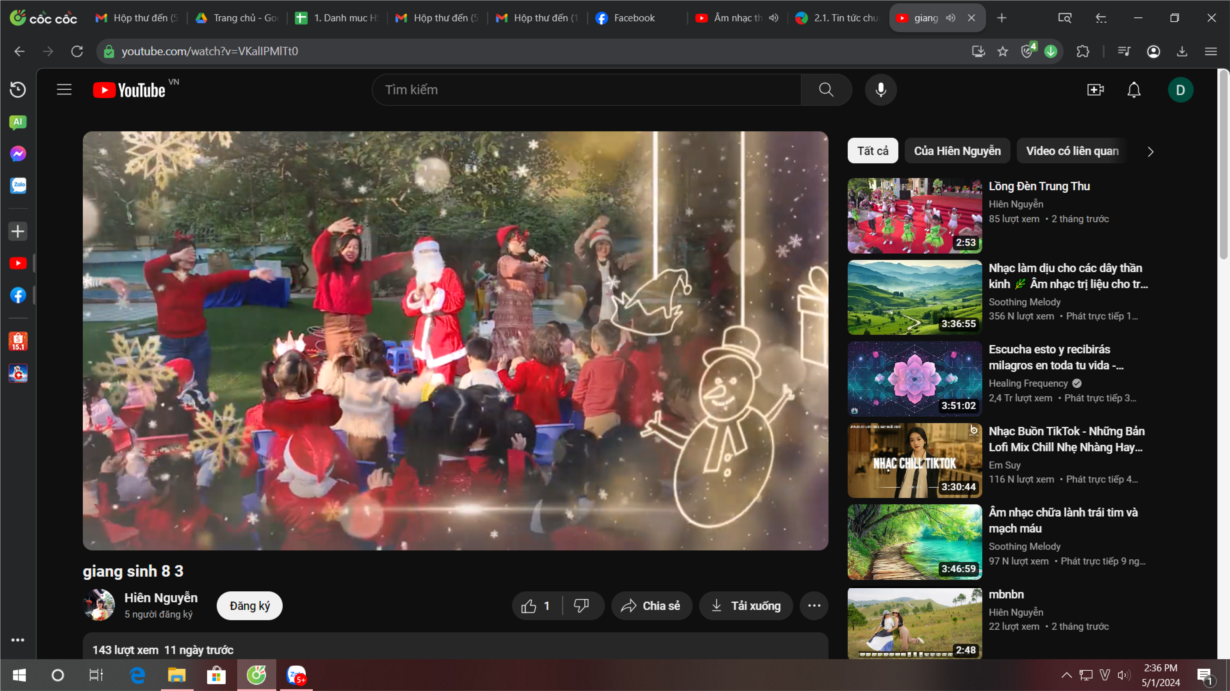Viewport: 1230px width, 691px height.
Task: Dislike the video with thumbs down
Action: (582, 606)
